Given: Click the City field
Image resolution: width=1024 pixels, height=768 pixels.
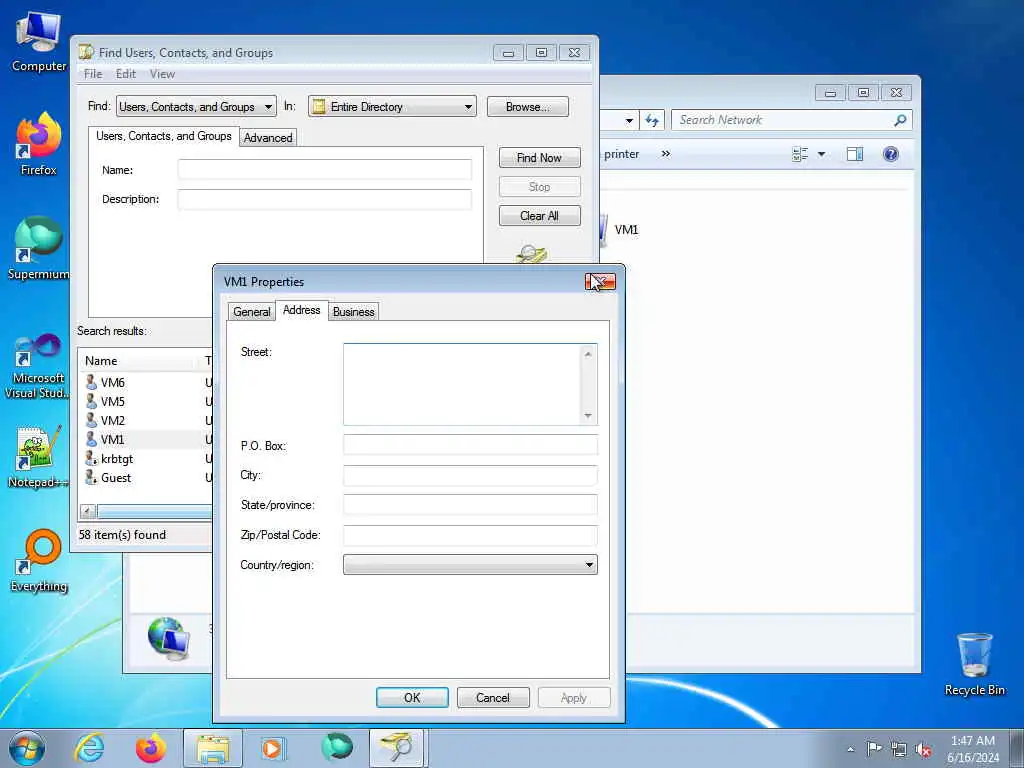Looking at the screenshot, I should (x=470, y=475).
